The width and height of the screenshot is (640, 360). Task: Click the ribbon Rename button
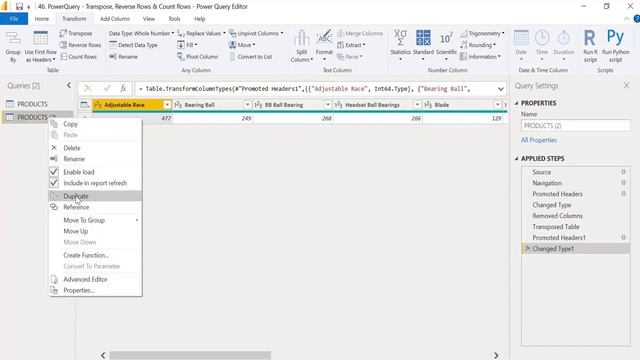123,57
